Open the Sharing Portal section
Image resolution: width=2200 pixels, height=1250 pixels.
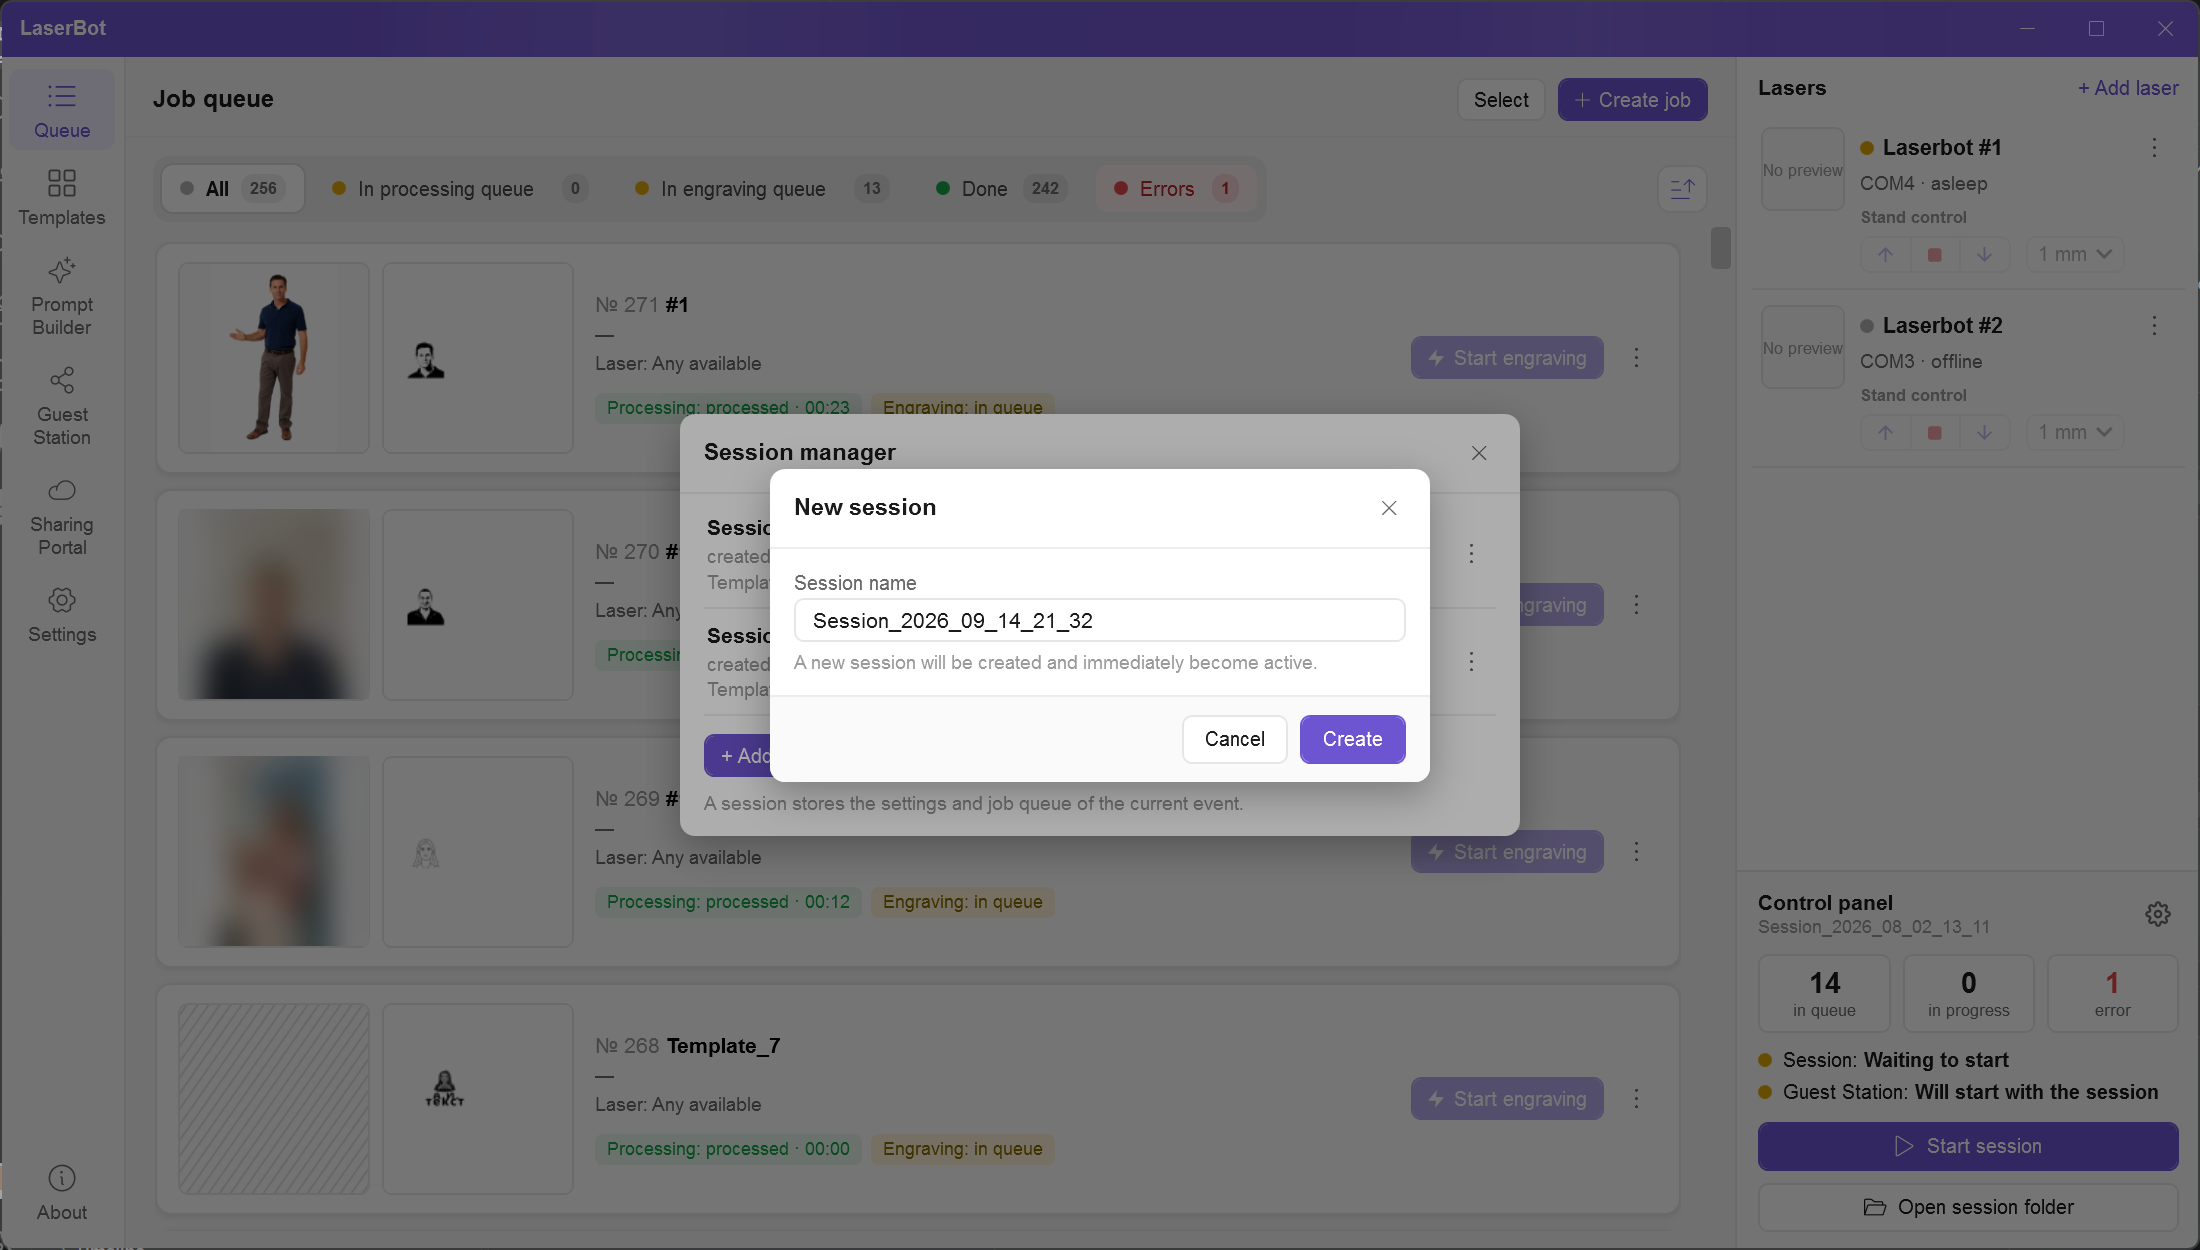(x=62, y=517)
